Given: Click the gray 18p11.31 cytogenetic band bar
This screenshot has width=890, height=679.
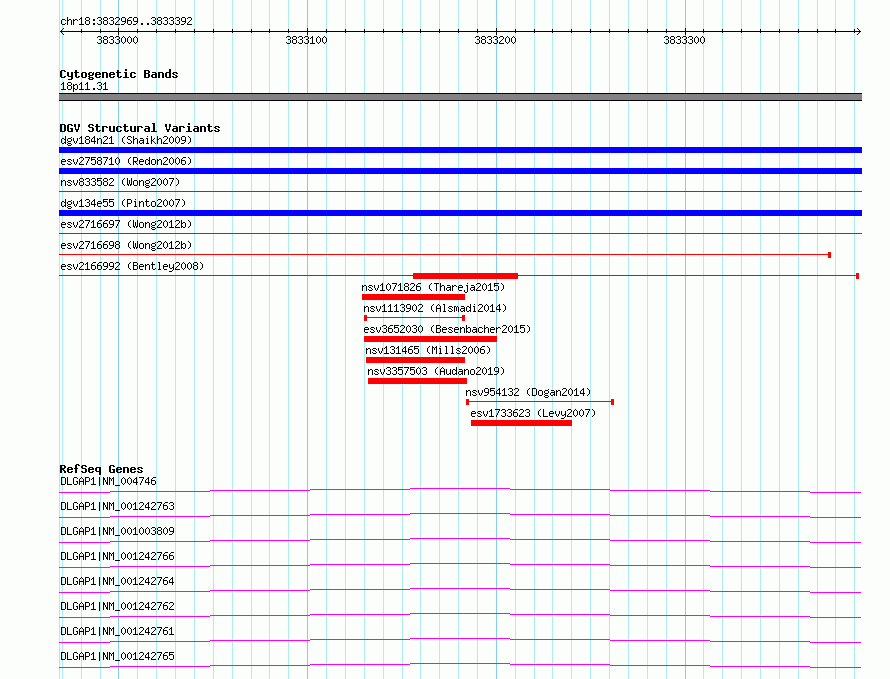Looking at the screenshot, I should click(x=460, y=97).
